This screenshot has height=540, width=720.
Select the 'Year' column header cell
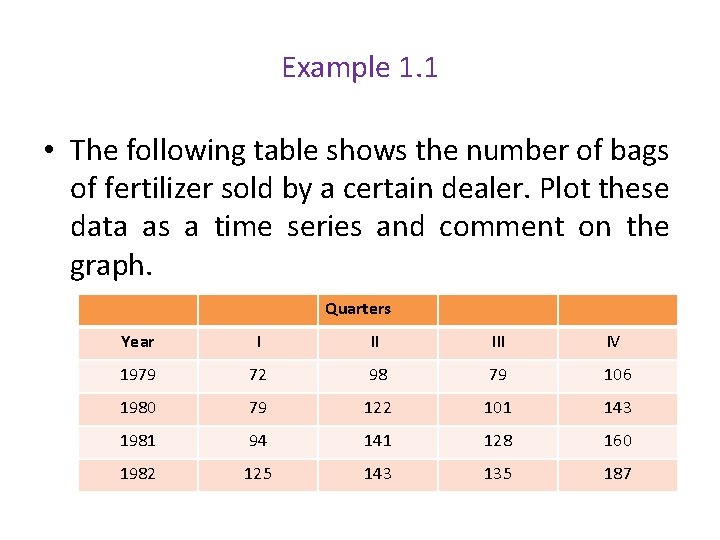(138, 343)
